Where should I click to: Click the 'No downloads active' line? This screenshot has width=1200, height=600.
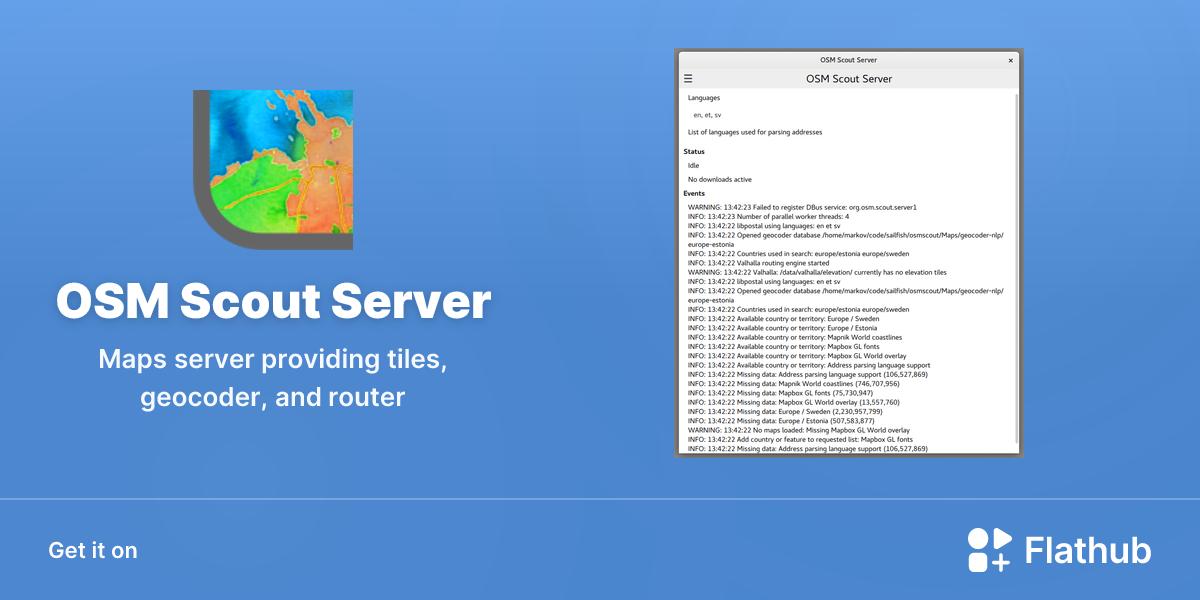point(720,180)
